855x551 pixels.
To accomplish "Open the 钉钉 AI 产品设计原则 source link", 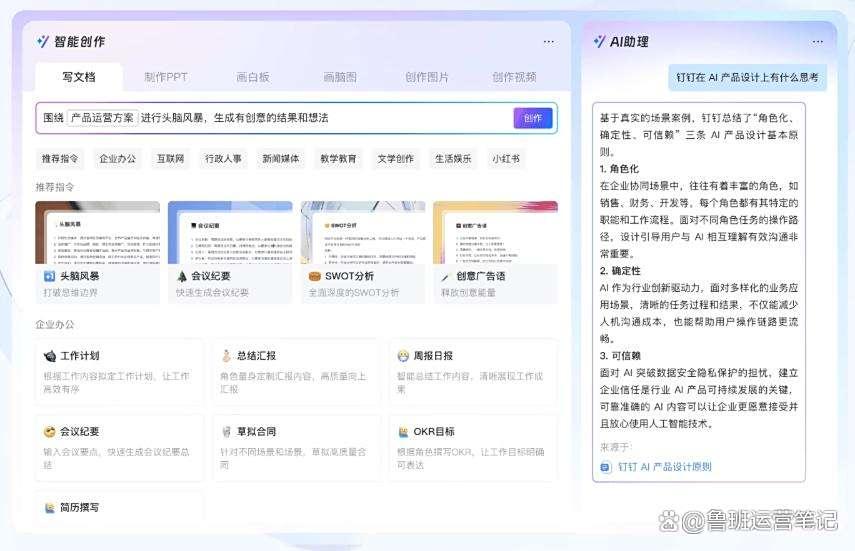I will (x=664, y=467).
